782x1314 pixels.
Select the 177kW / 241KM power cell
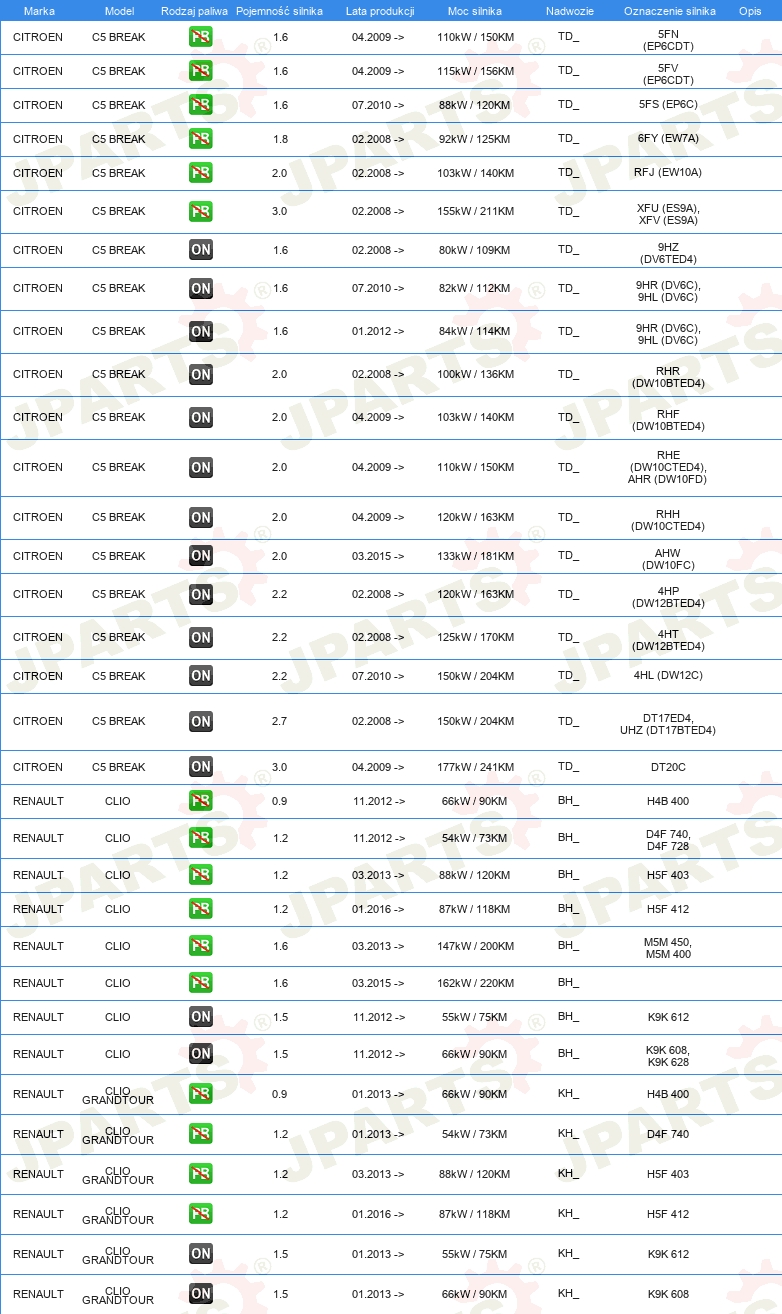coord(475,767)
